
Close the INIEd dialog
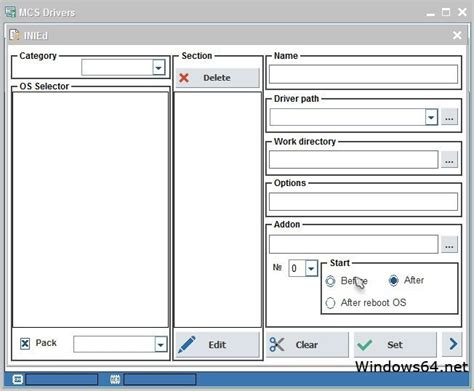pyautogui.click(x=457, y=35)
